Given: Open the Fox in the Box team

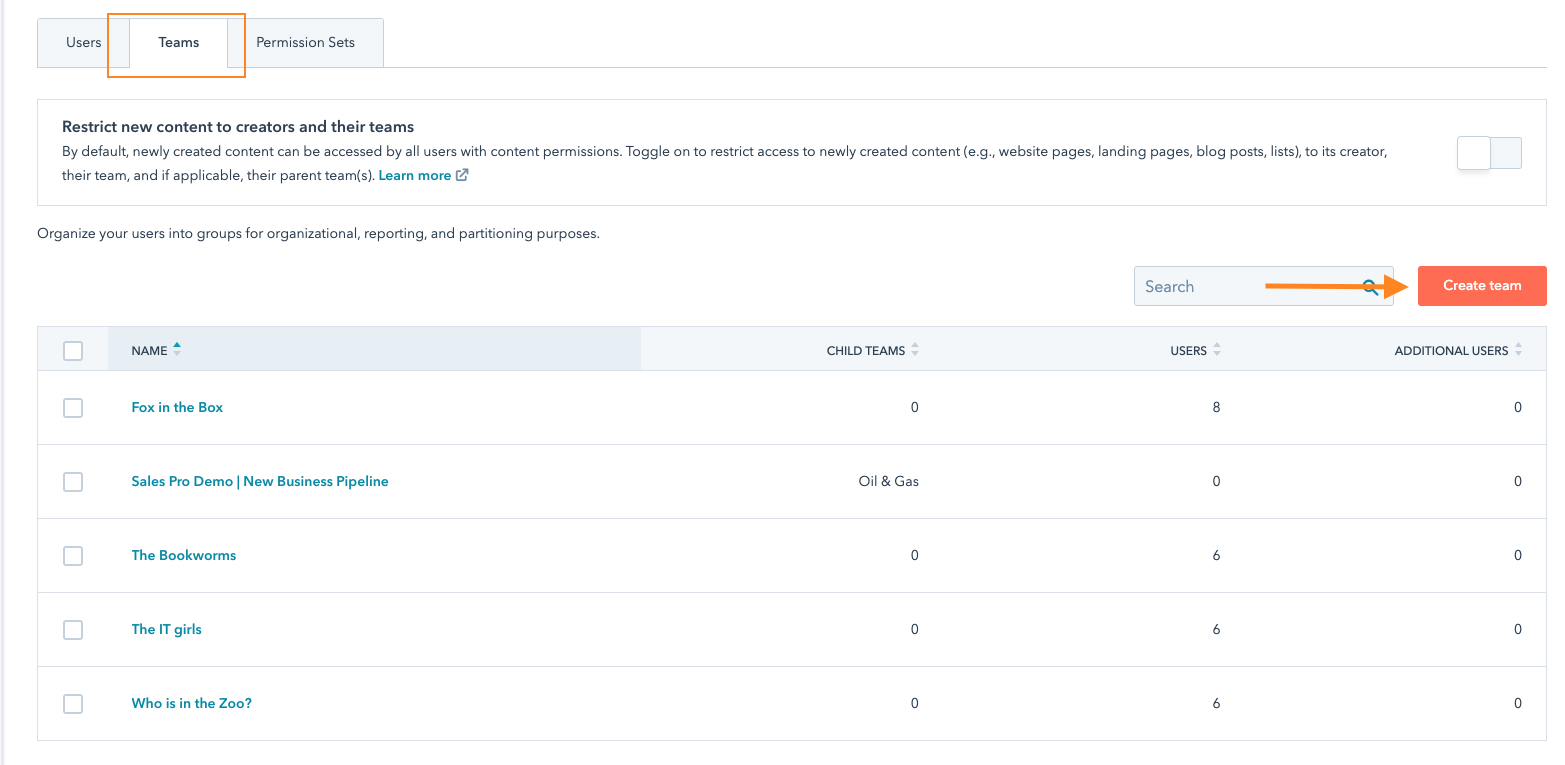Looking at the screenshot, I should pyautogui.click(x=177, y=408).
